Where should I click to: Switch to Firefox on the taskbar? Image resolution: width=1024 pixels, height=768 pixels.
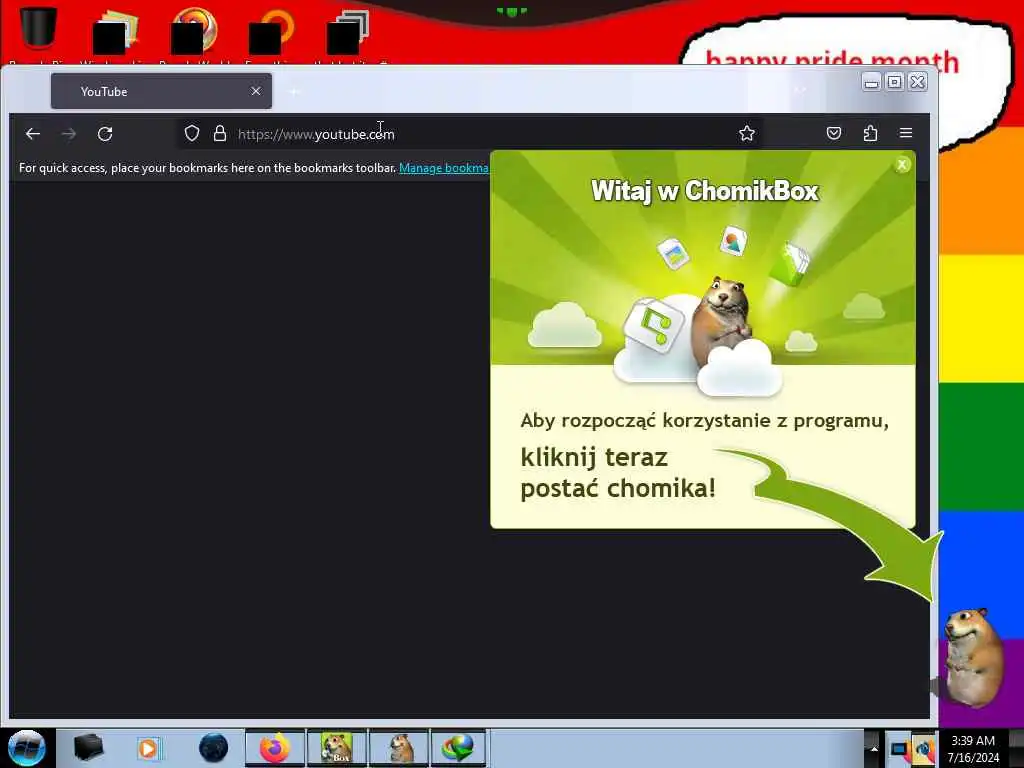[x=275, y=748]
